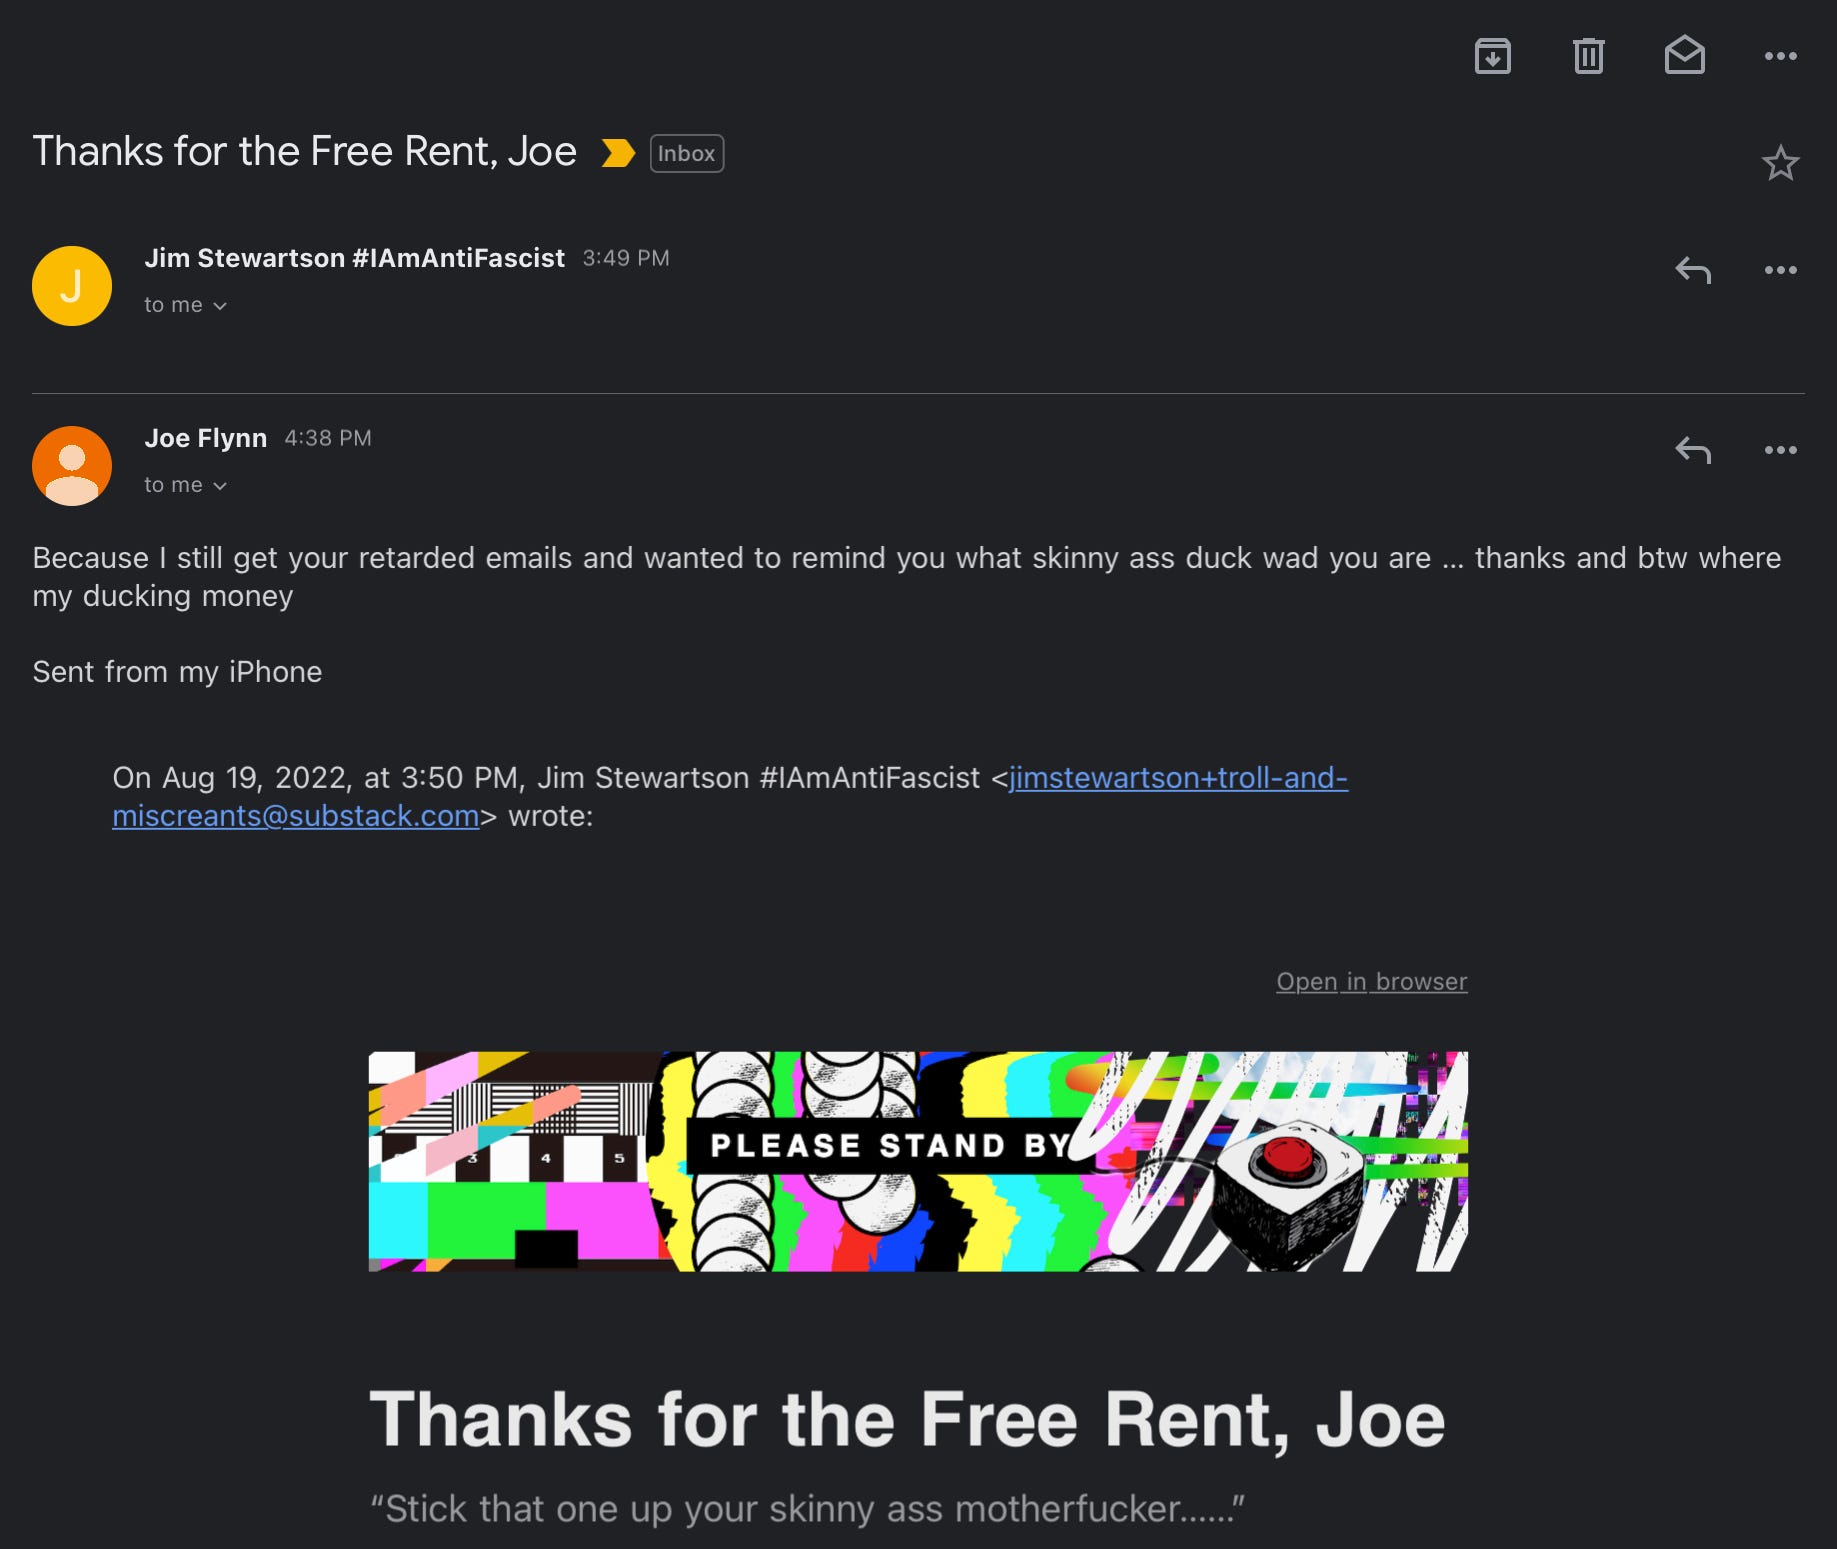Image resolution: width=1837 pixels, height=1549 pixels.
Task: Archive this email conversation
Action: coord(1492,56)
